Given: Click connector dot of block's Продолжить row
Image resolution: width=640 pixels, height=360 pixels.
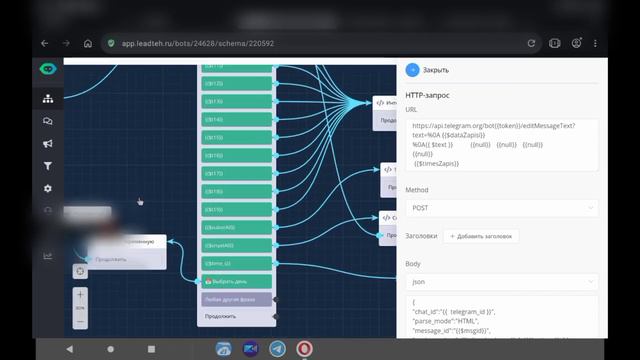Looking at the screenshot, I should pos(276,316).
